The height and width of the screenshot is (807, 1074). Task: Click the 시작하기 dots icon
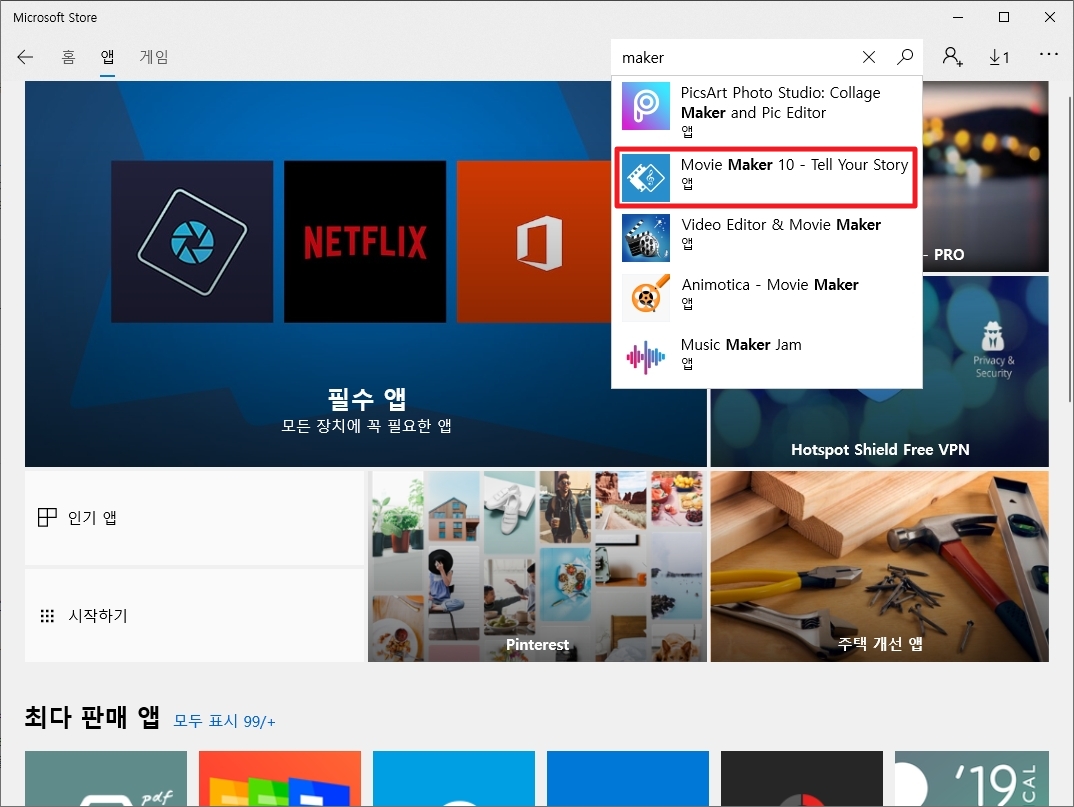click(x=47, y=616)
